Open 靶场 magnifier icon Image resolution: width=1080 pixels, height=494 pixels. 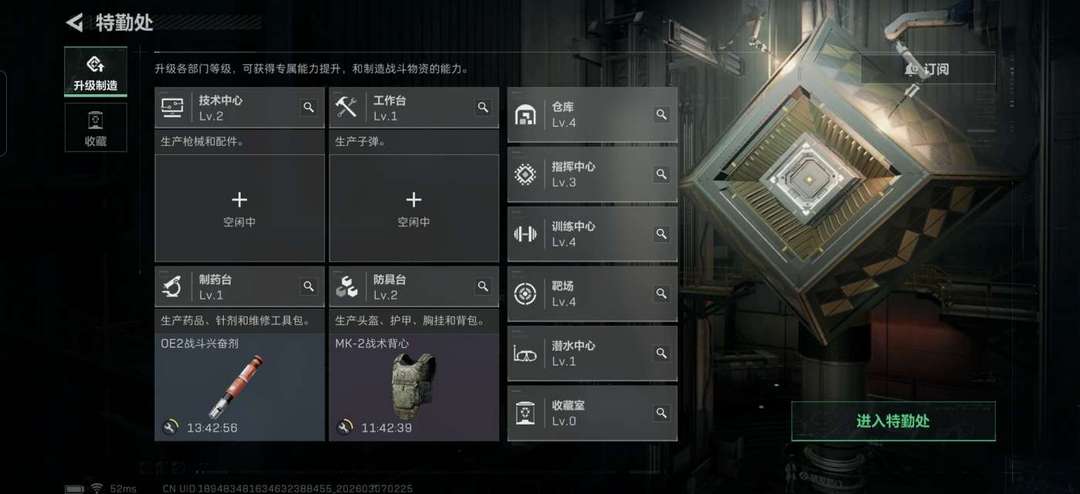(x=661, y=294)
